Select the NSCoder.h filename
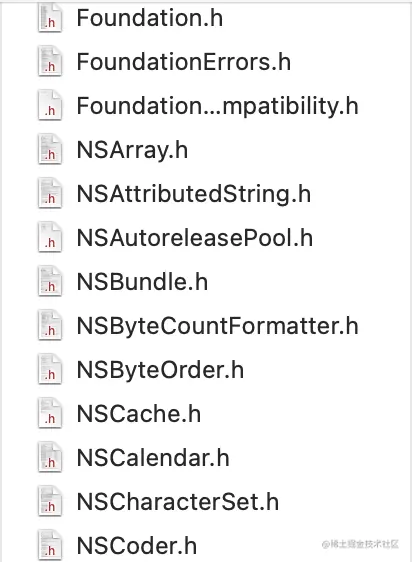Image resolution: width=412 pixels, height=562 pixels. pyautogui.click(x=137, y=546)
